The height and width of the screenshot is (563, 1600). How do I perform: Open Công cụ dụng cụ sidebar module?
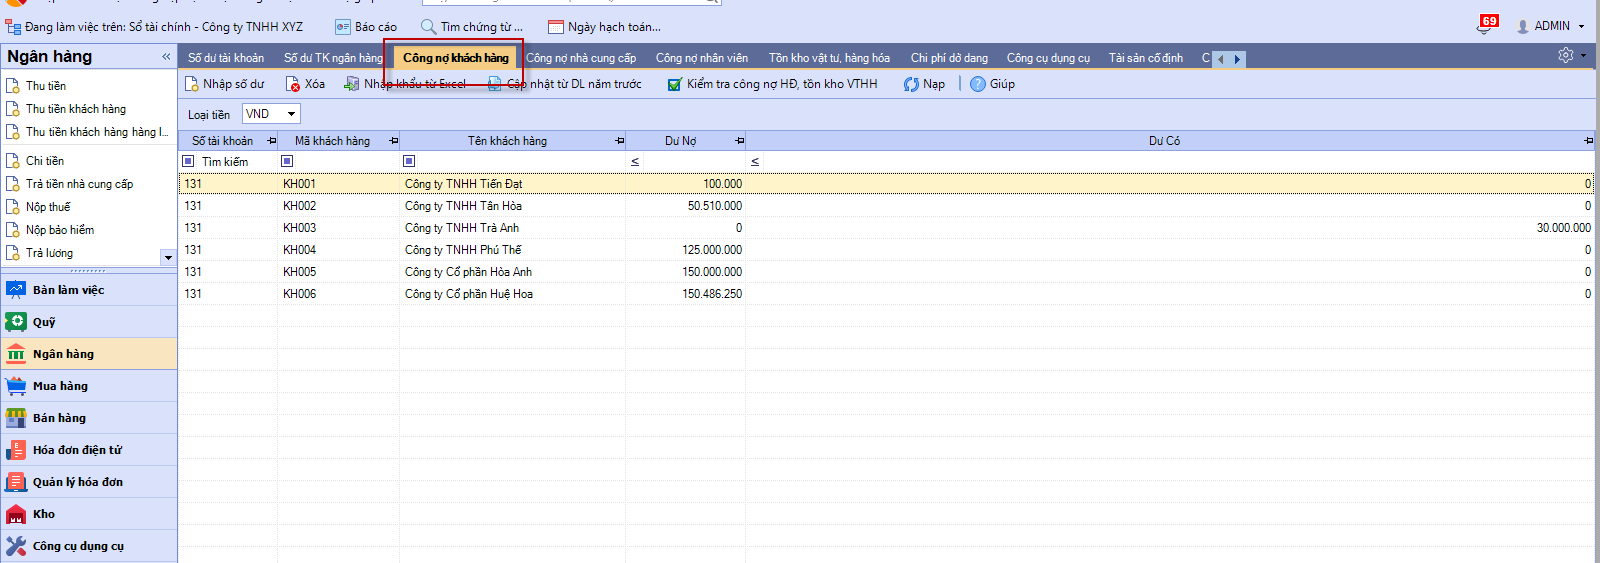89,546
